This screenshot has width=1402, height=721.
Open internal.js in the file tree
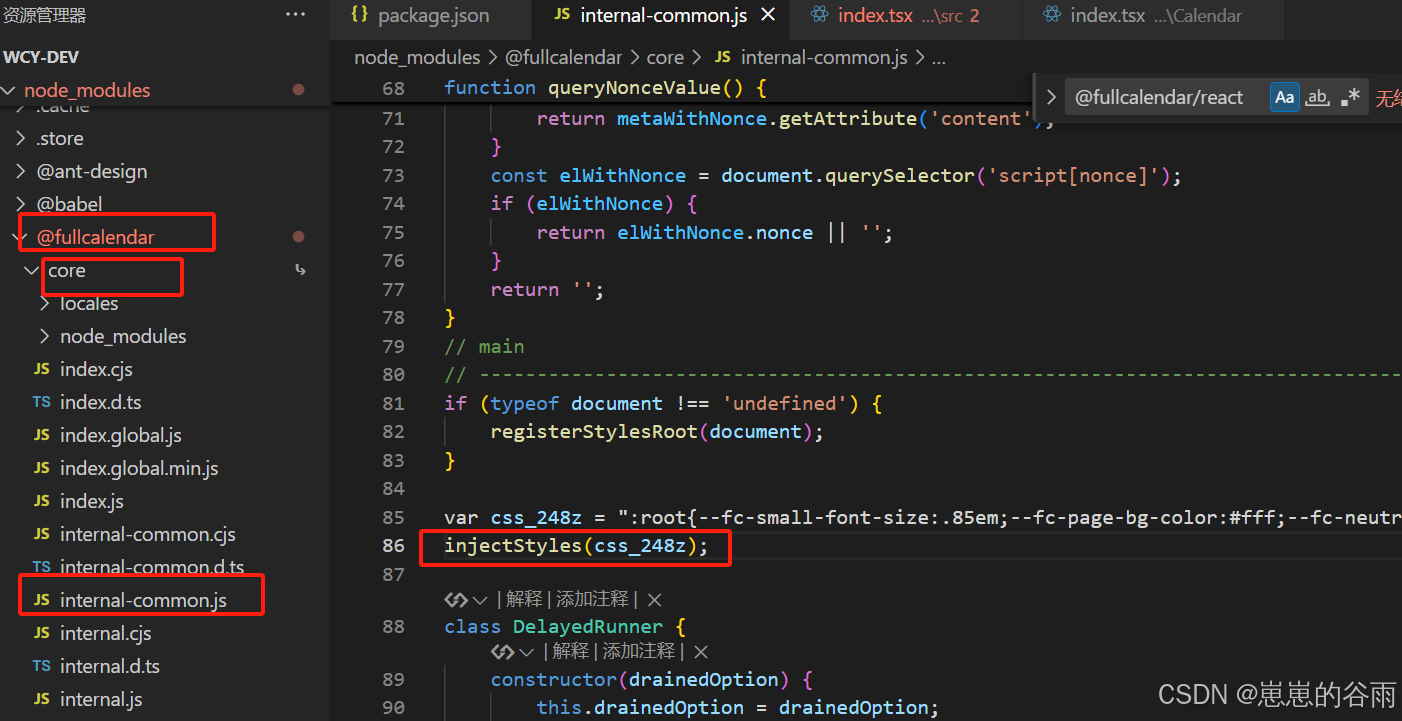click(101, 699)
